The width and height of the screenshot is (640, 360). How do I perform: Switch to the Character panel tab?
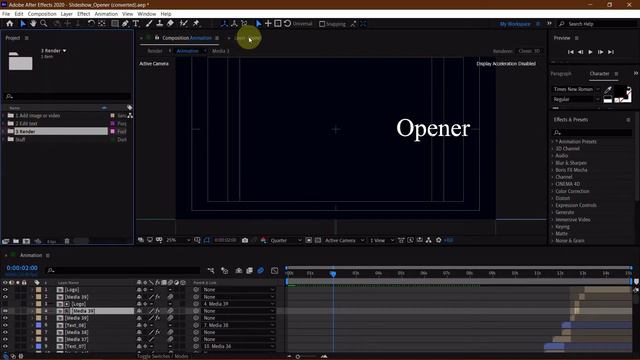point(599,74)
